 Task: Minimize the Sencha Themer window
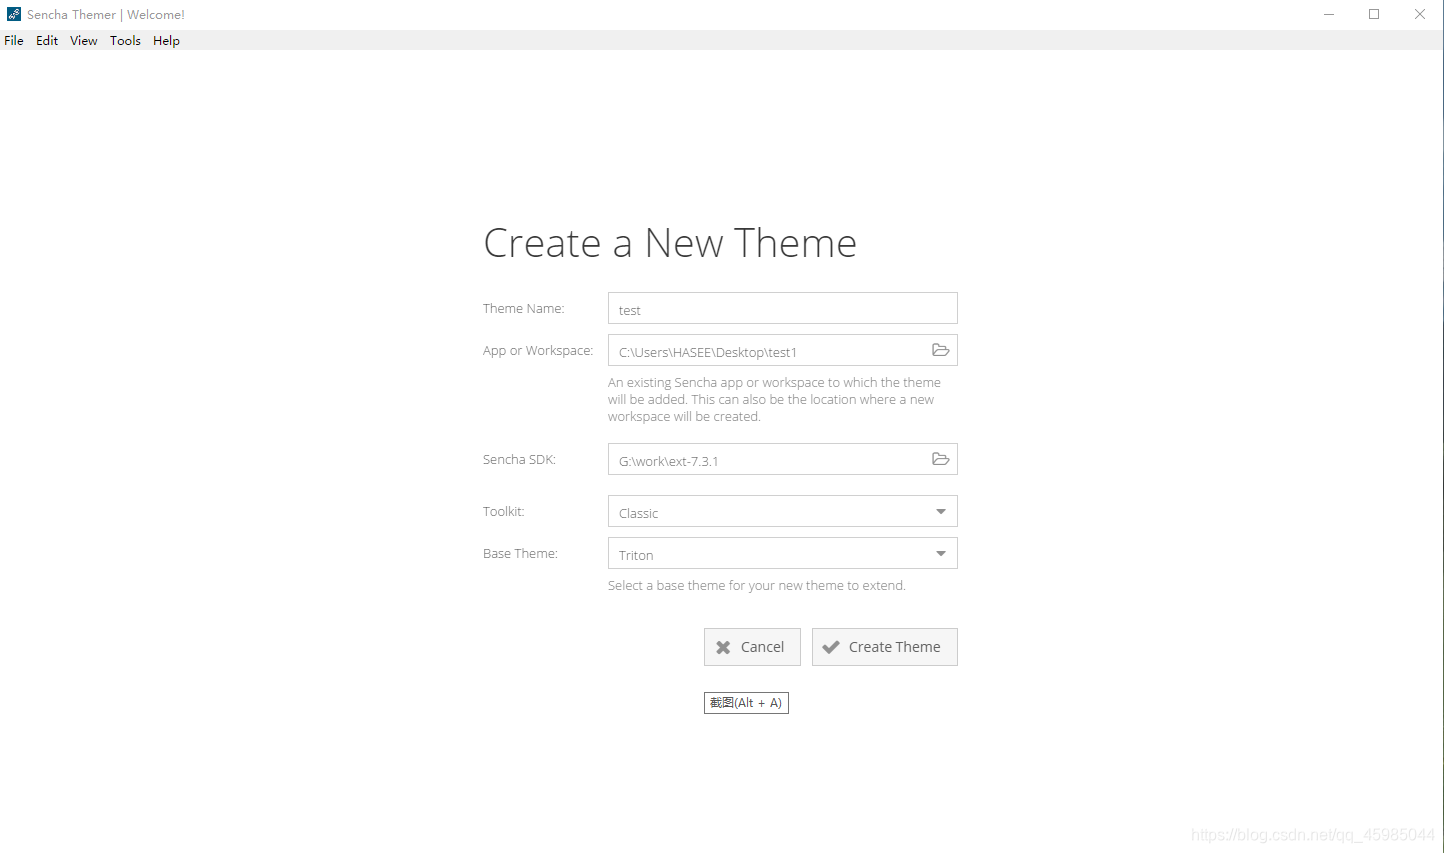point(1329,14)
